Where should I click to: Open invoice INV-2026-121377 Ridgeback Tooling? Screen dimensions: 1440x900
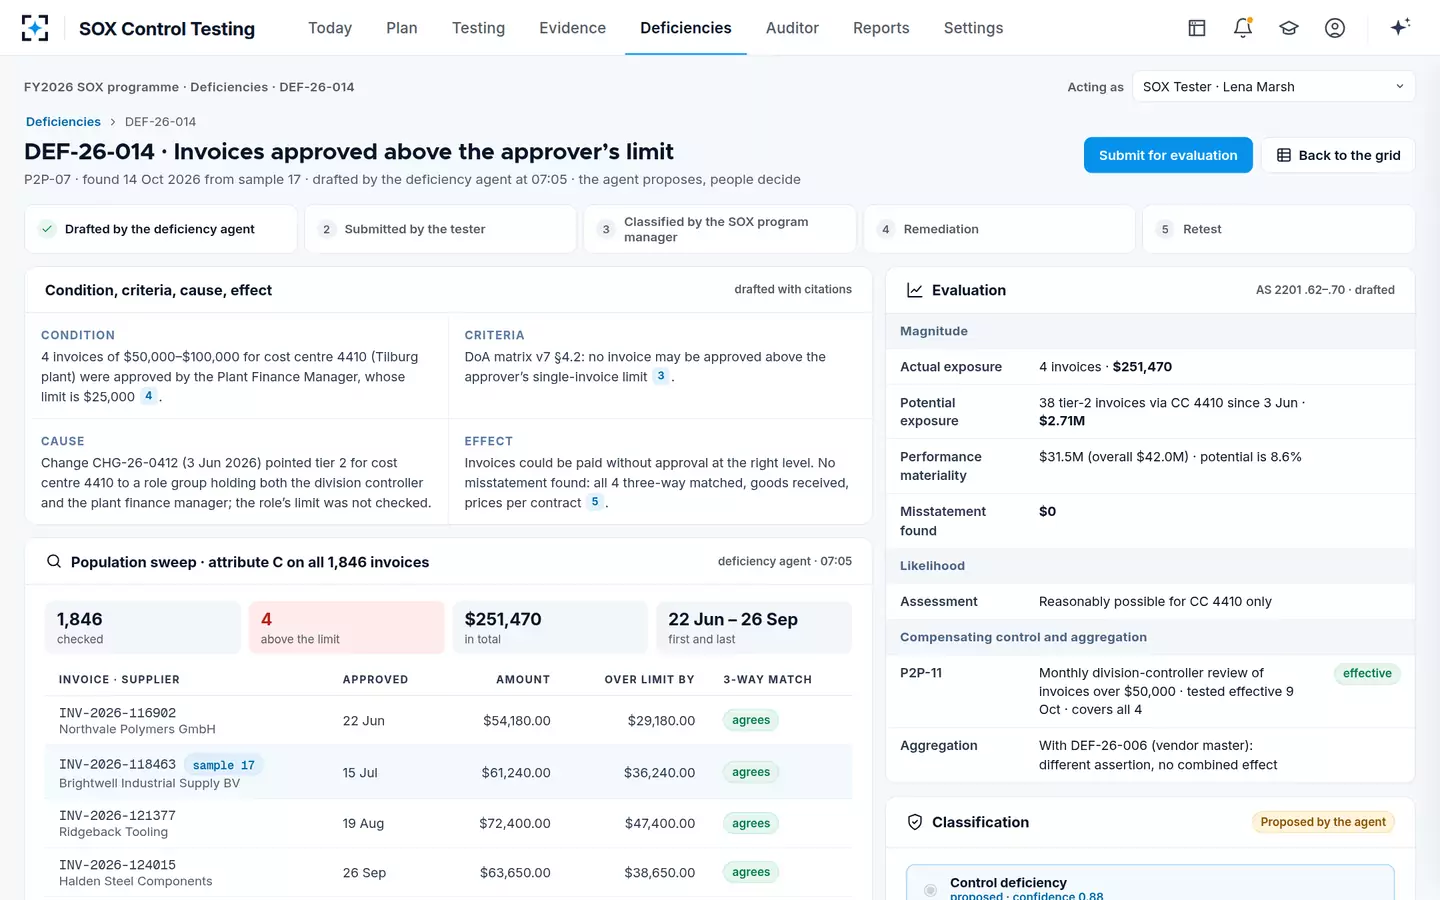448,823
